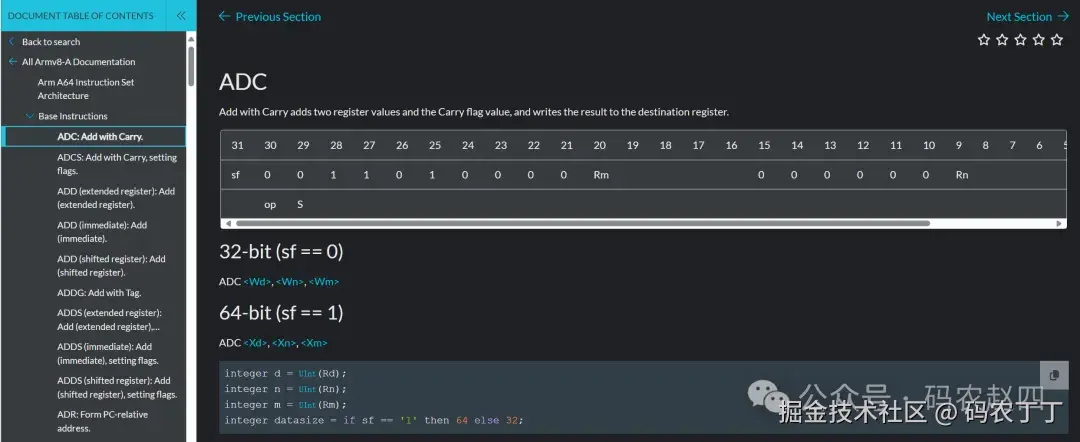The image size is (1080, 442).
Task: Go to Next Section
Action: (x=1027, y=16)
